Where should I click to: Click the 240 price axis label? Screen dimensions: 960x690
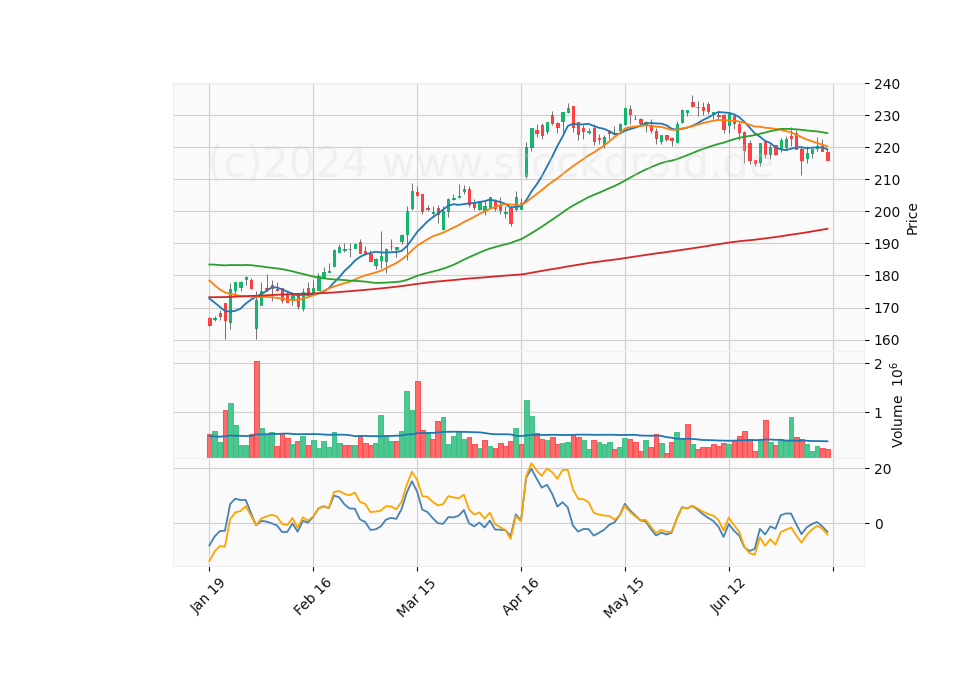[x=887, y=84]
